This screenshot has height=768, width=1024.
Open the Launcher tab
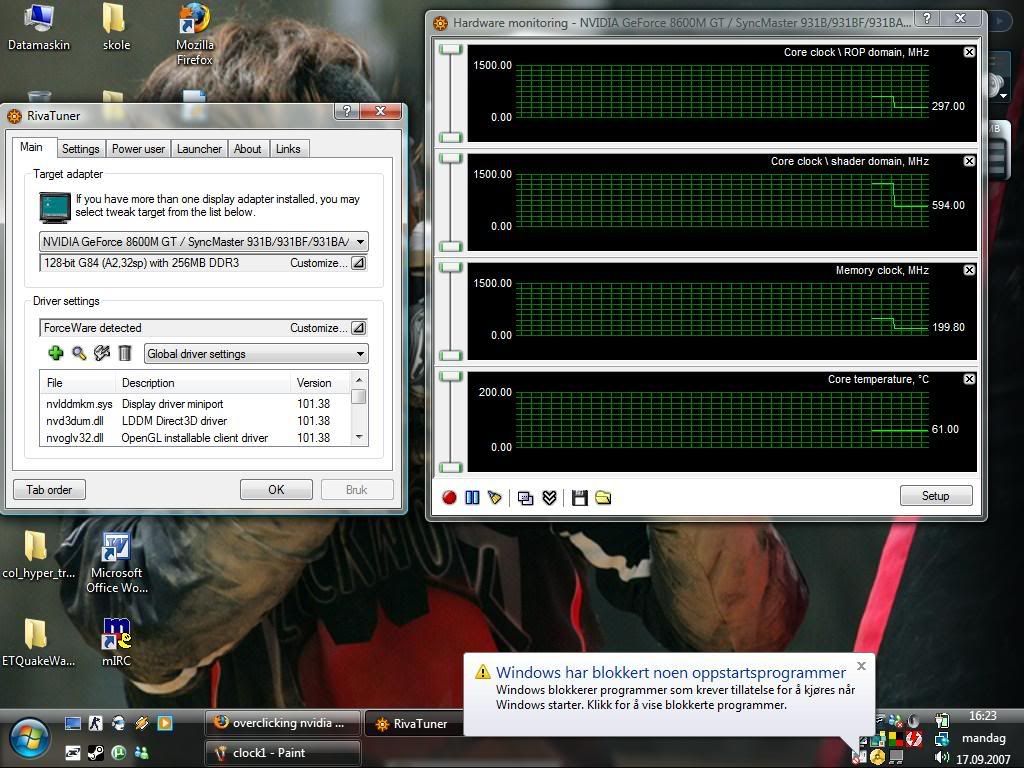click(199, 149)
